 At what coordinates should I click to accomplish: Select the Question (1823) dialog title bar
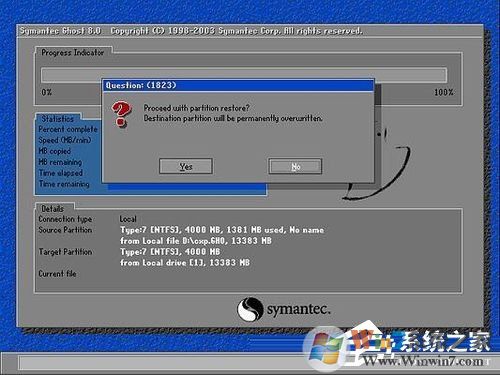pos(238,85)
